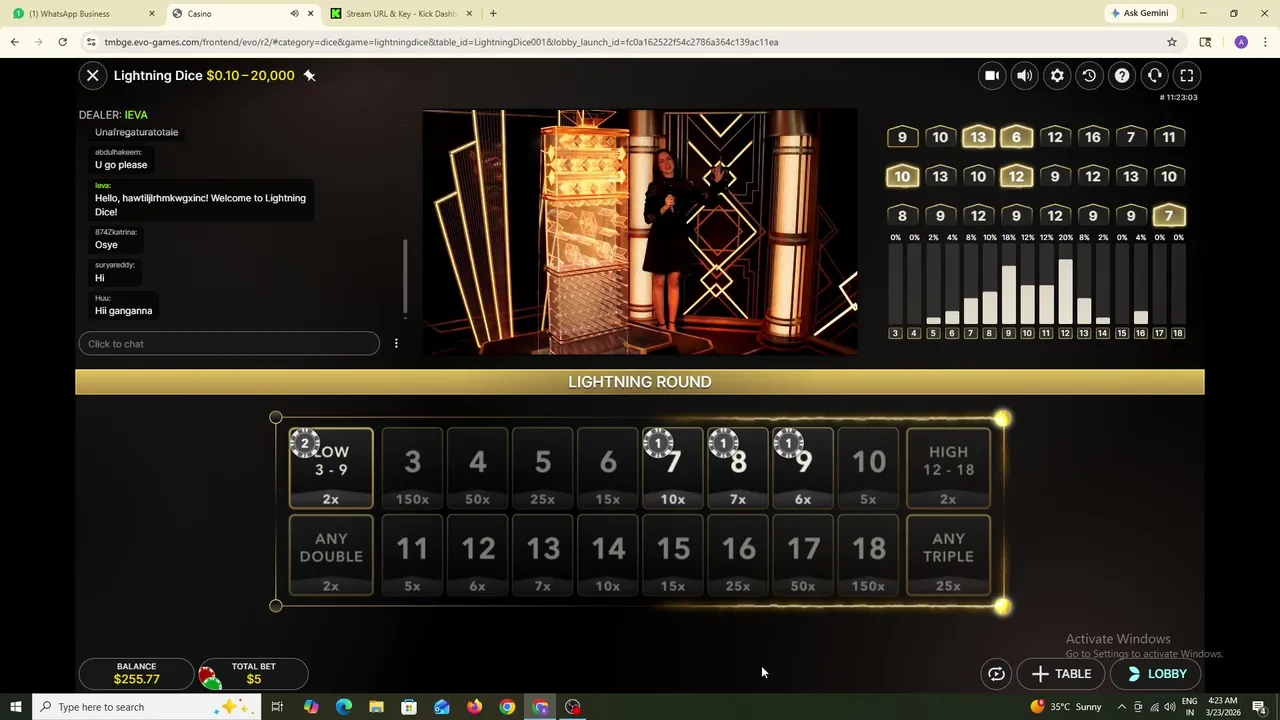This screenshot has width=1280, height=720.
Task: Go to the LOBBY button
Action: (x=1156, y=674)
